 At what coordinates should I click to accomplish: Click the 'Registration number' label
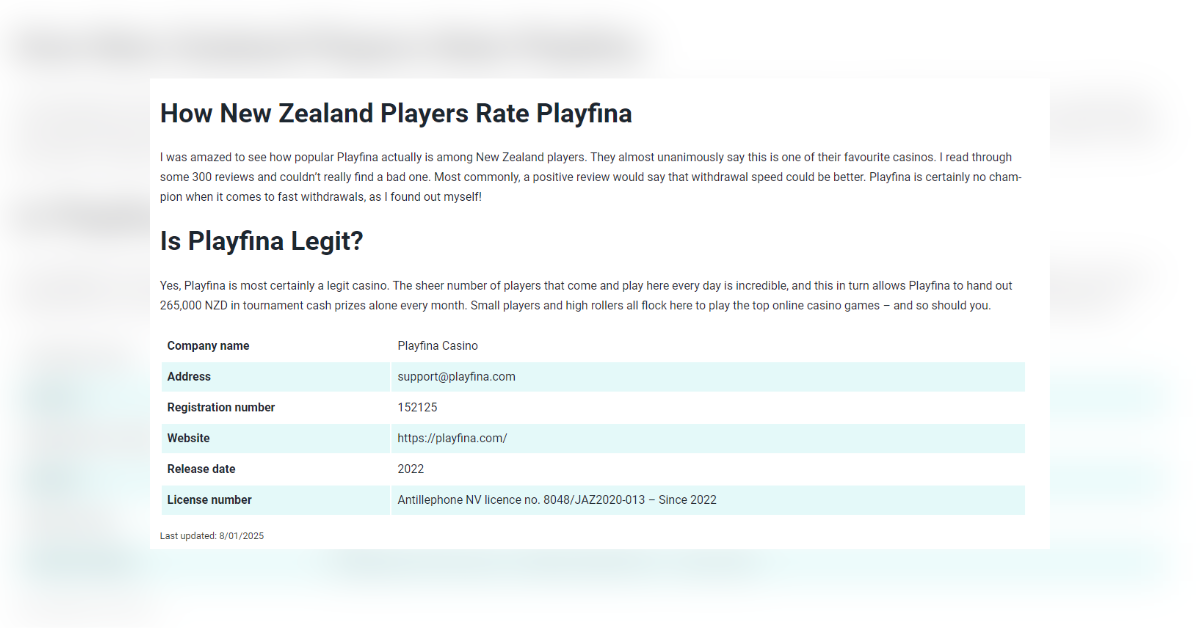221,408
